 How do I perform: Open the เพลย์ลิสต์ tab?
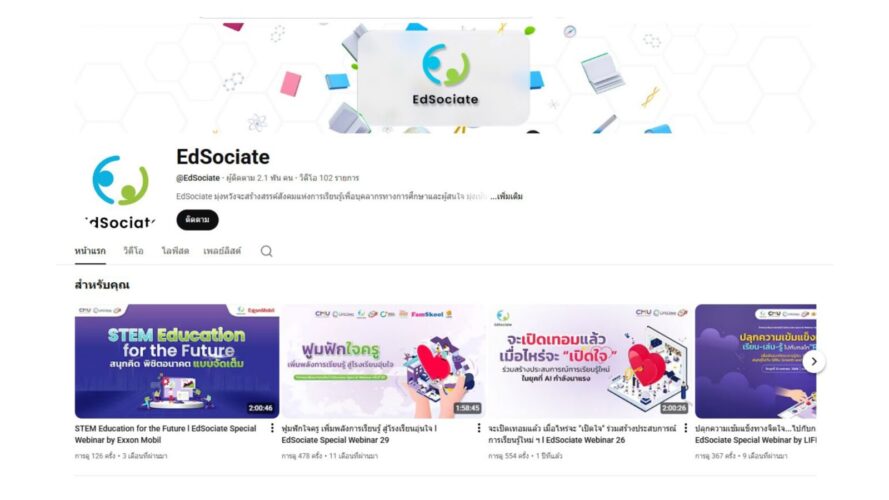[222, 251]
